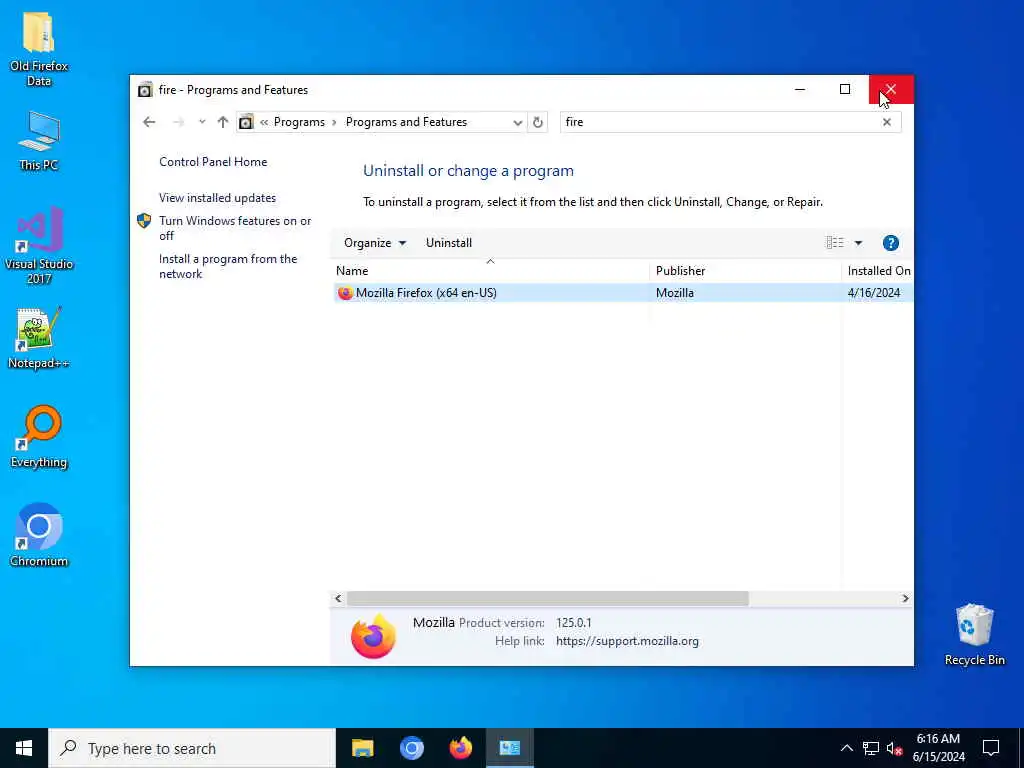Click the scroll left arrow
This screenshot has width=1024, height=768.
pos(338,598)
